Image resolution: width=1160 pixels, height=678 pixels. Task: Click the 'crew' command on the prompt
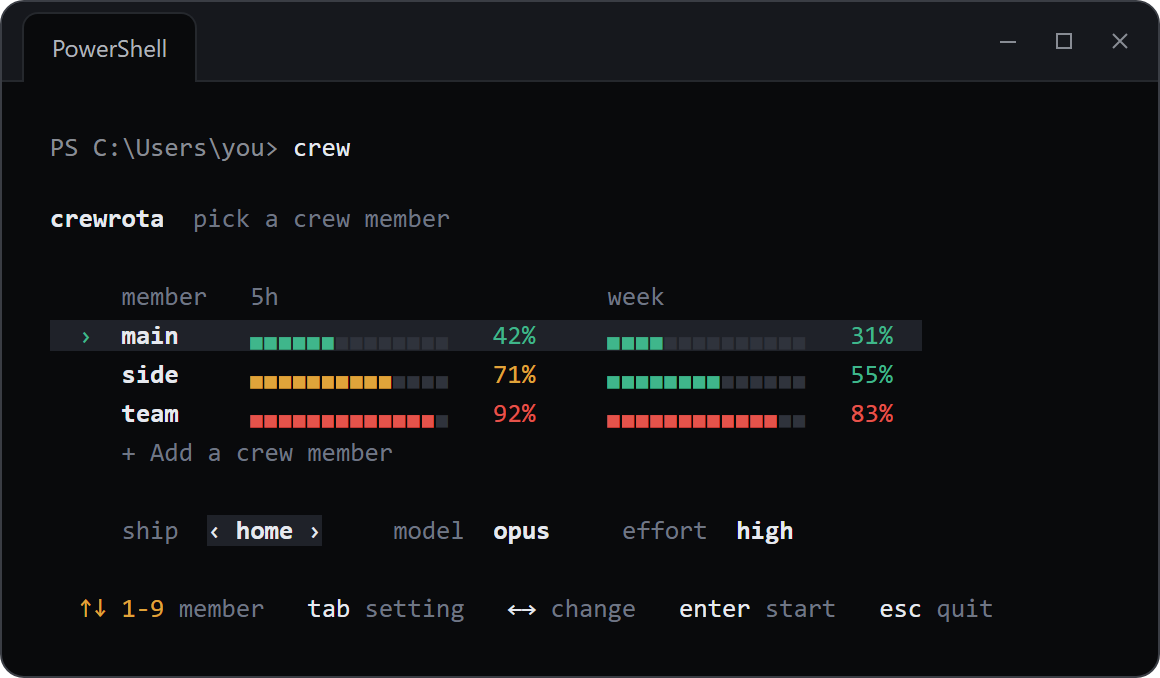322,149
